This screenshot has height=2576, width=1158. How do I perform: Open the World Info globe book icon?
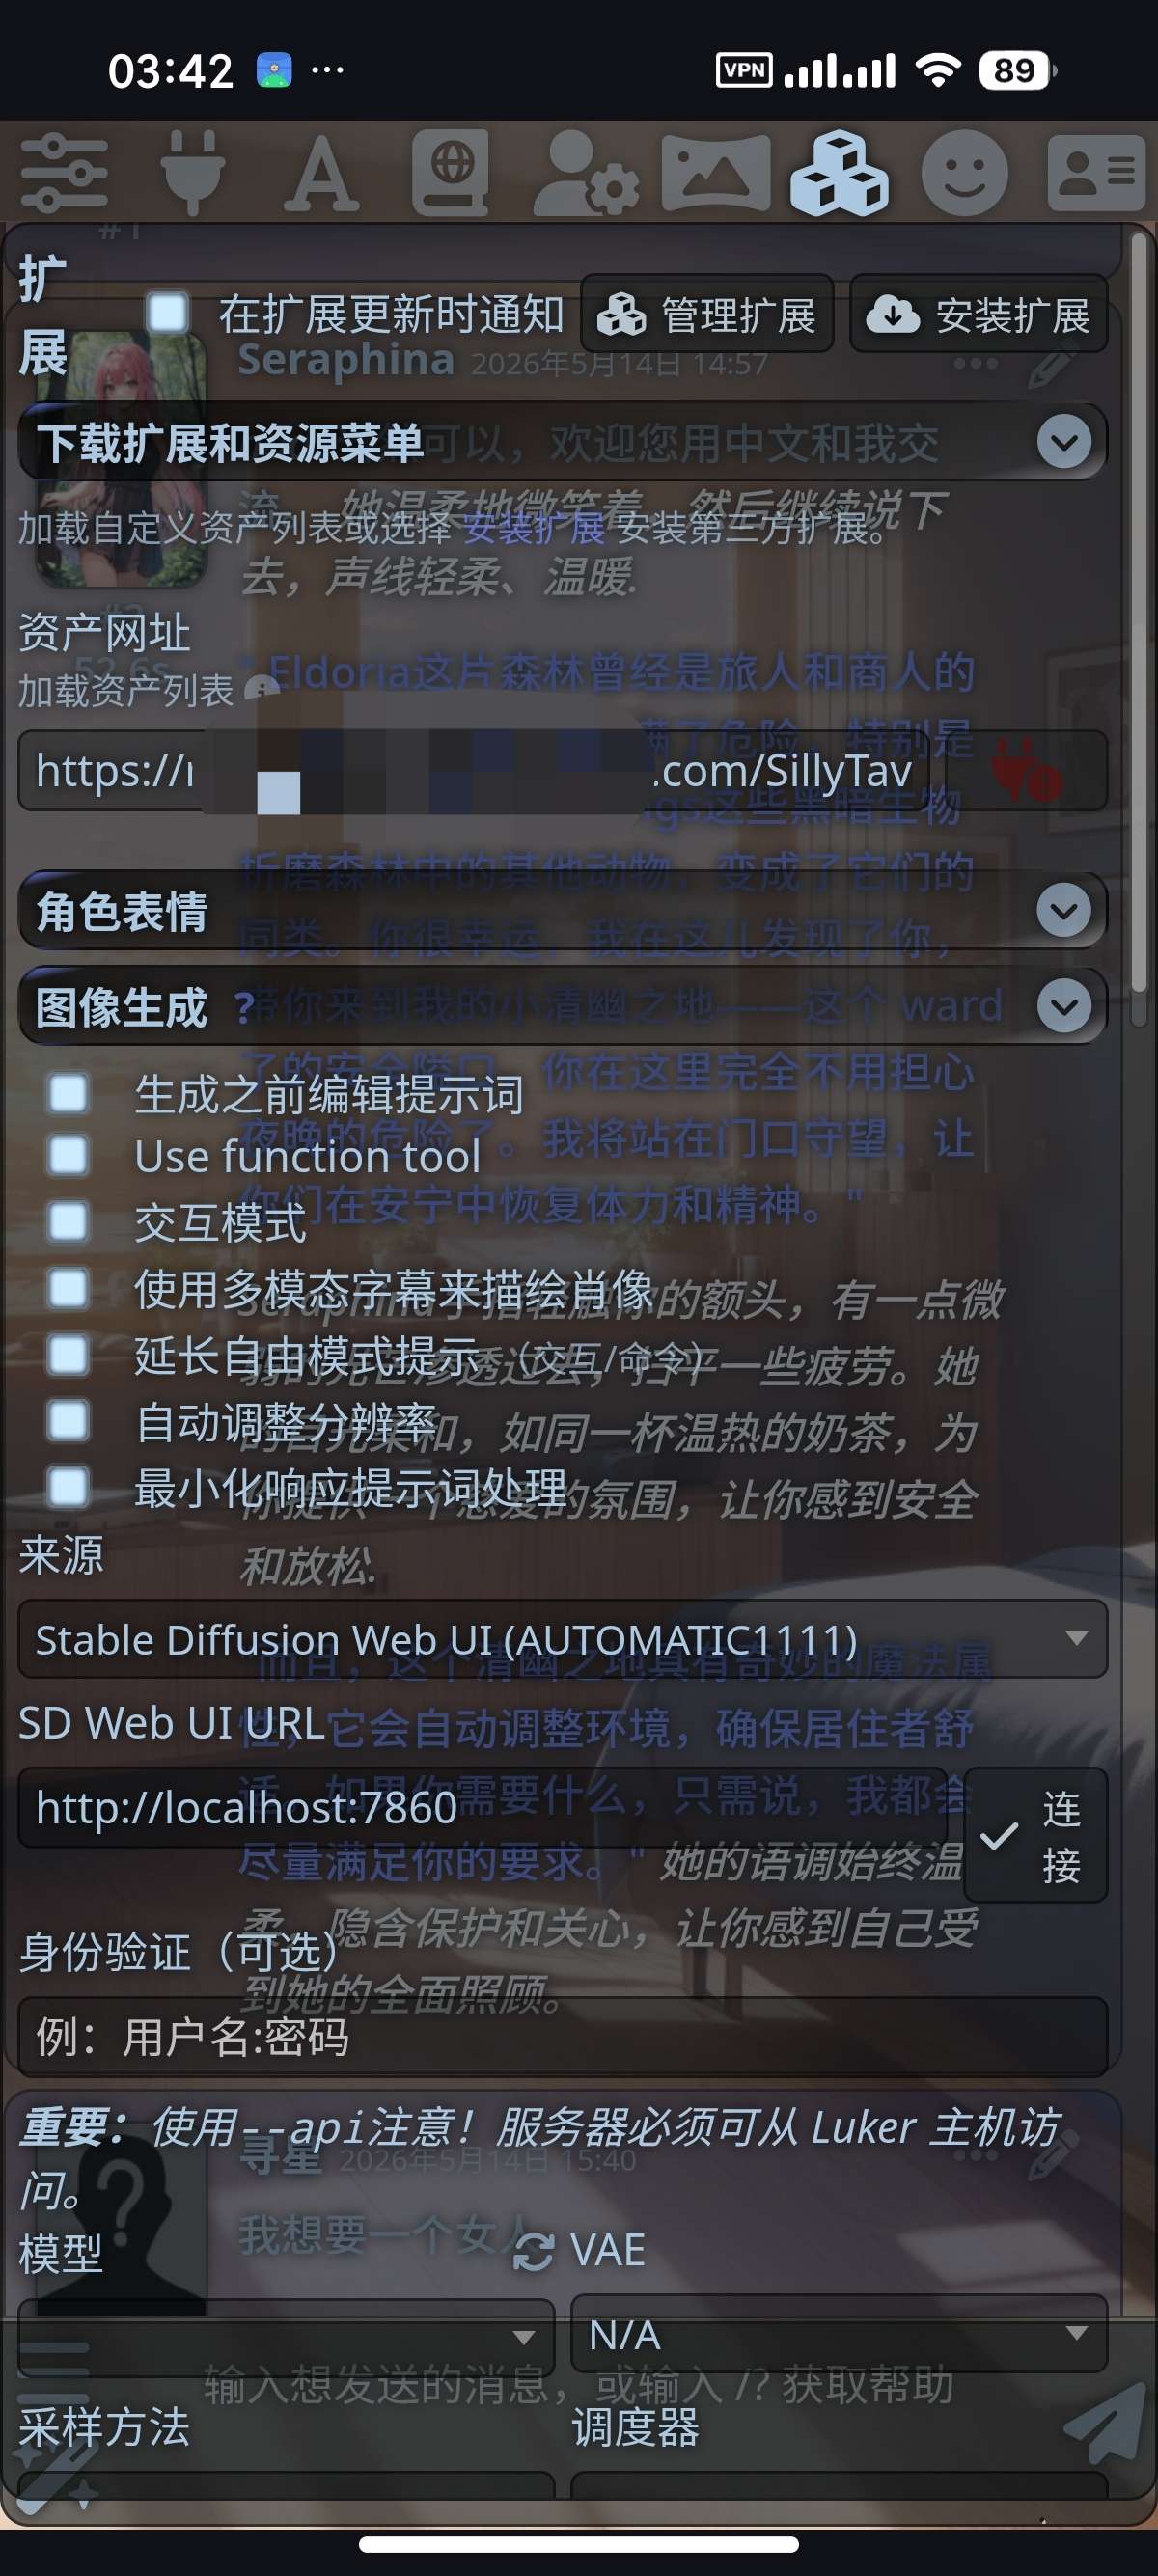[x=450, y=173]
